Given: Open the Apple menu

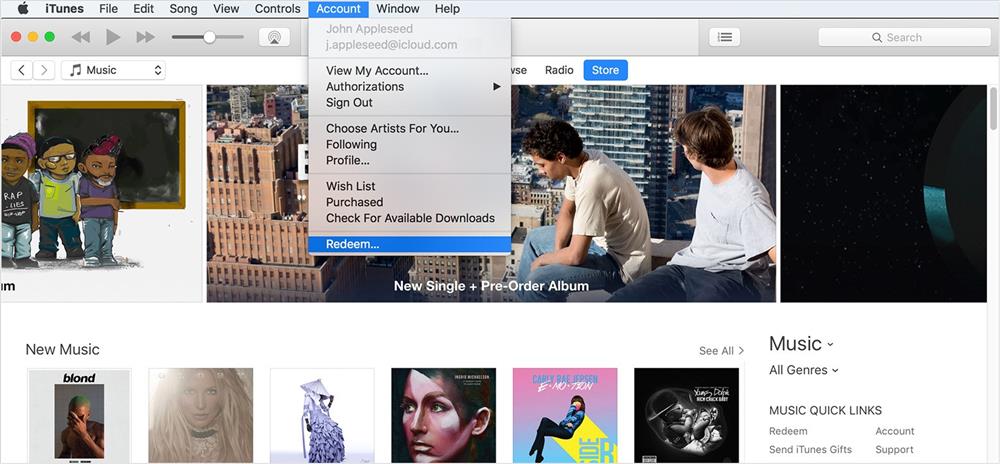Looking at the screenshot, I should 23,9.
